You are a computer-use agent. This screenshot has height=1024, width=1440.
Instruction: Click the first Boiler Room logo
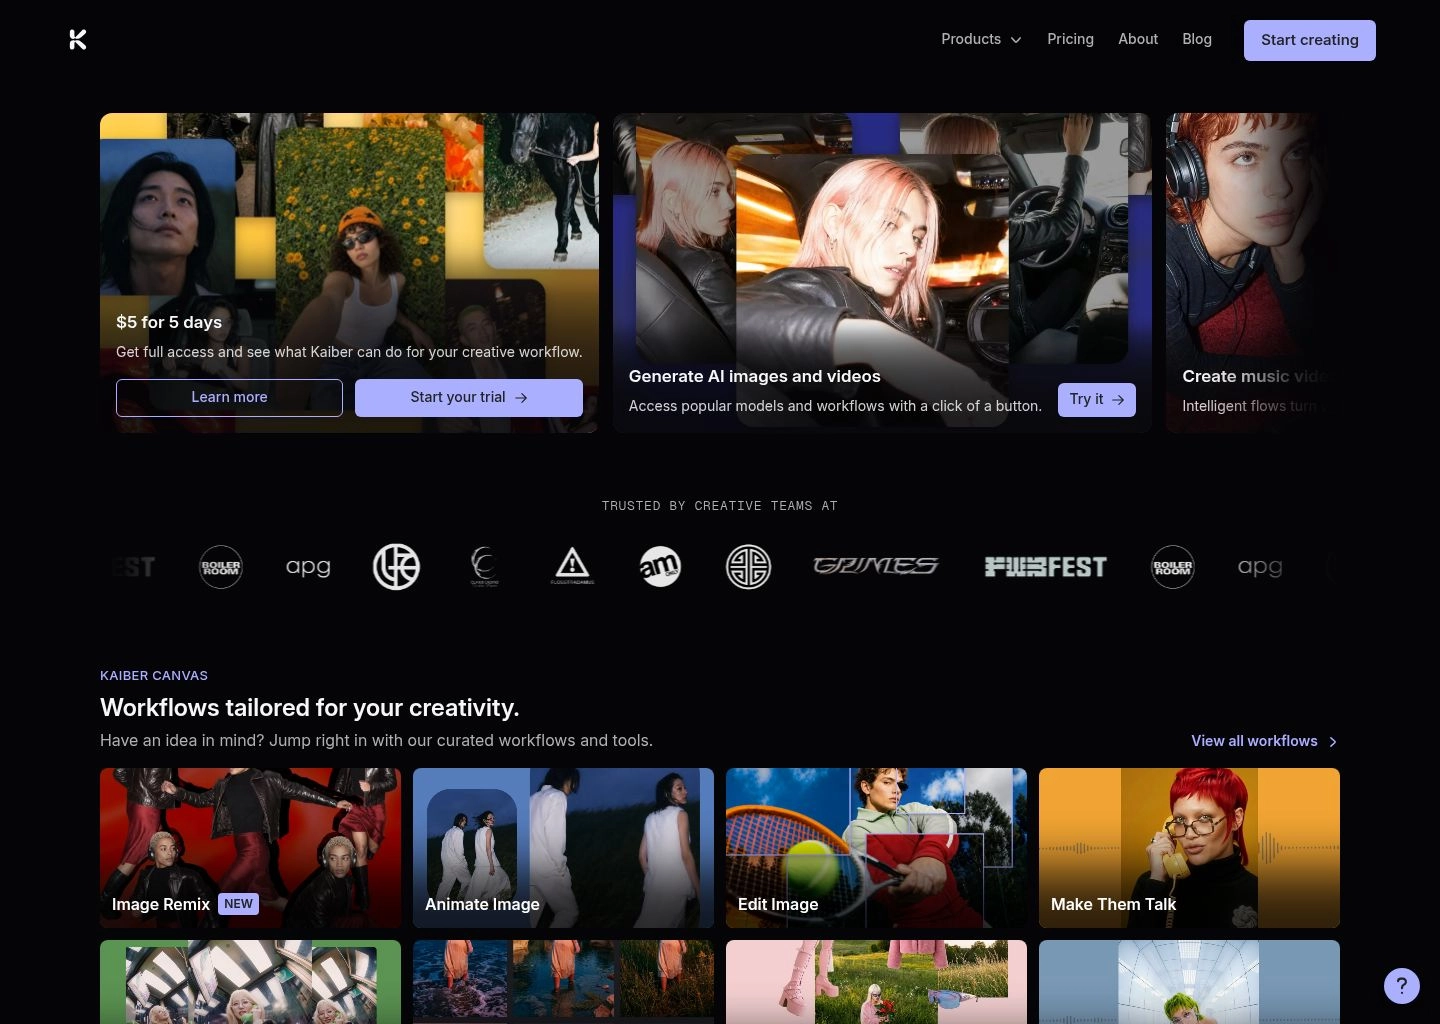point(221,567)
